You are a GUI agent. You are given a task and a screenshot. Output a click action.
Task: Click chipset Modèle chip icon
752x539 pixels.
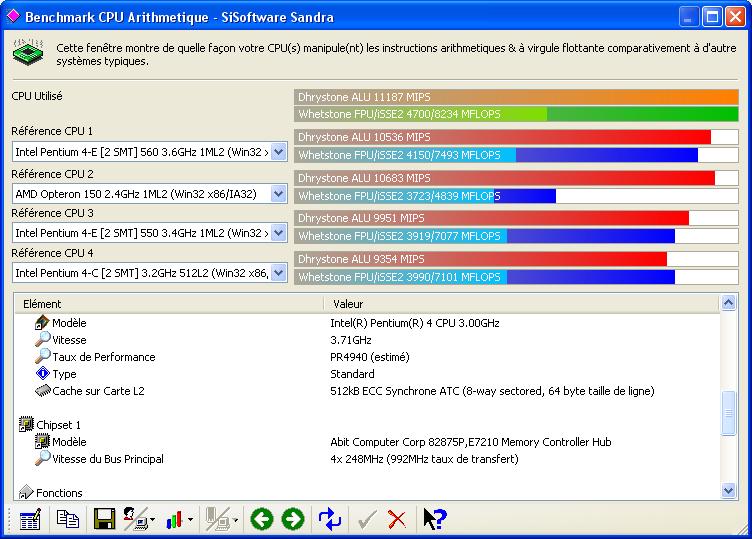tap(43, 441)
